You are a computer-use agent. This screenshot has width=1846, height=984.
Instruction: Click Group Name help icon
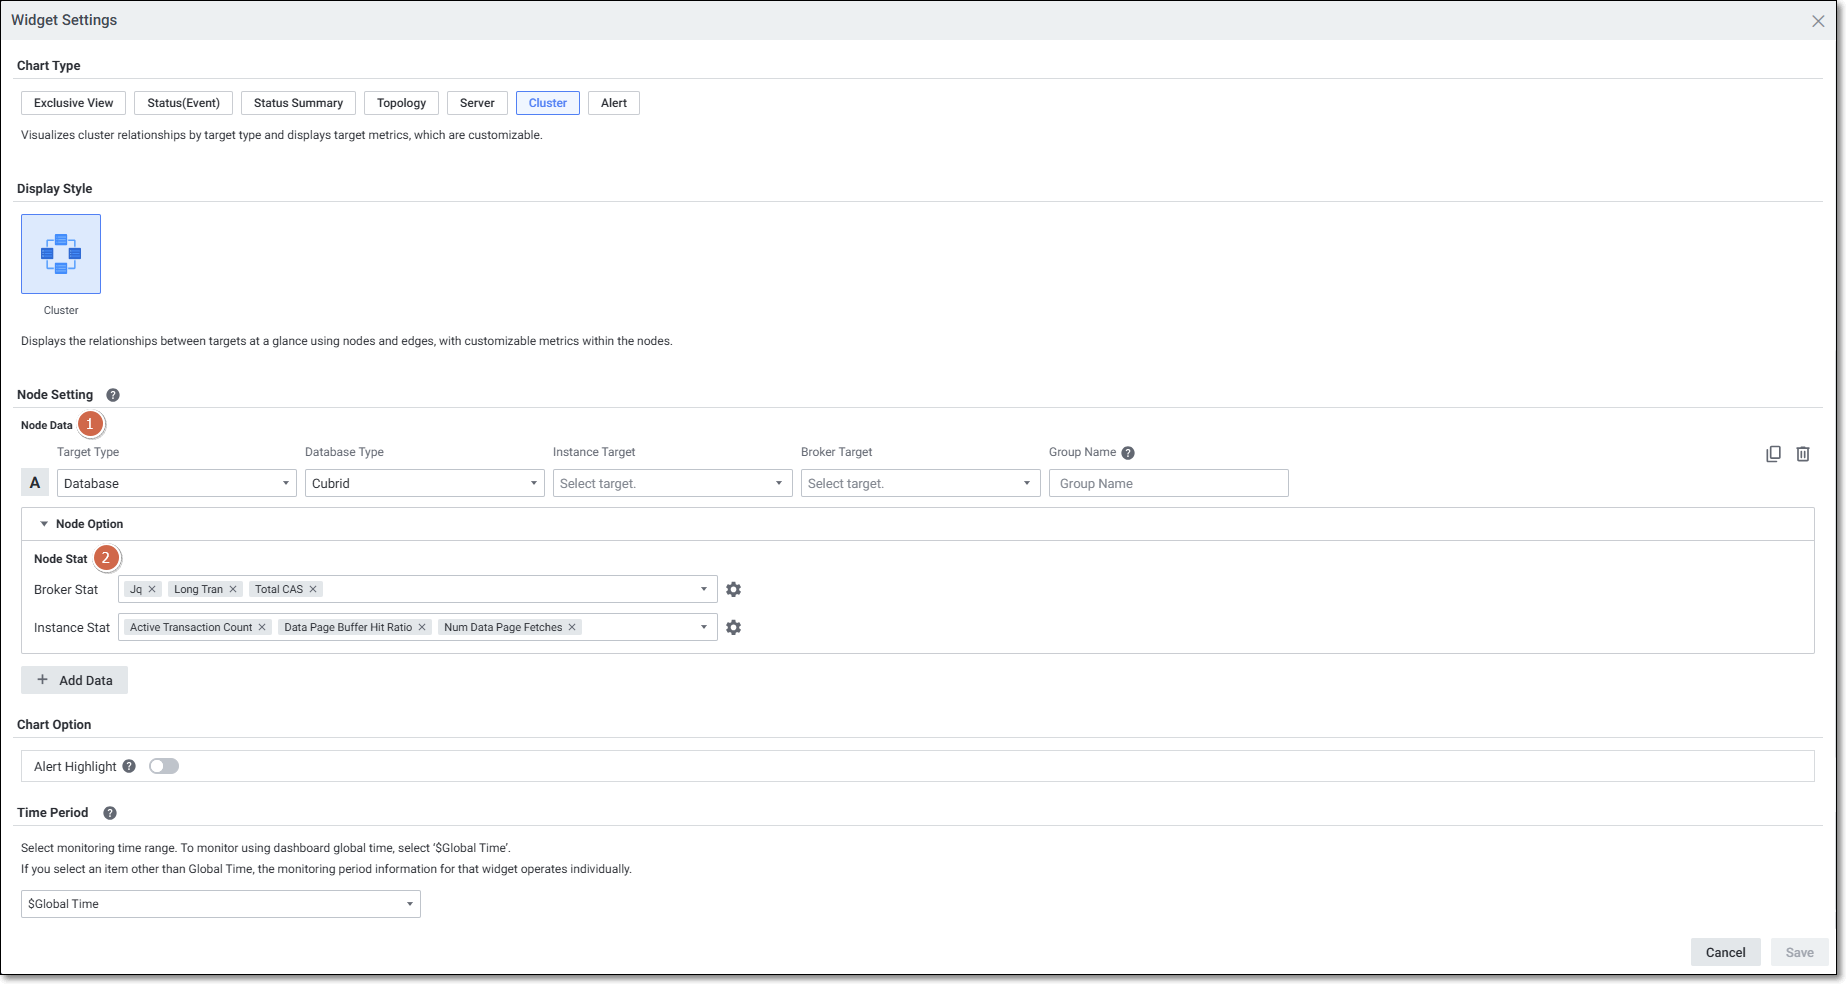pos(1128,453)
